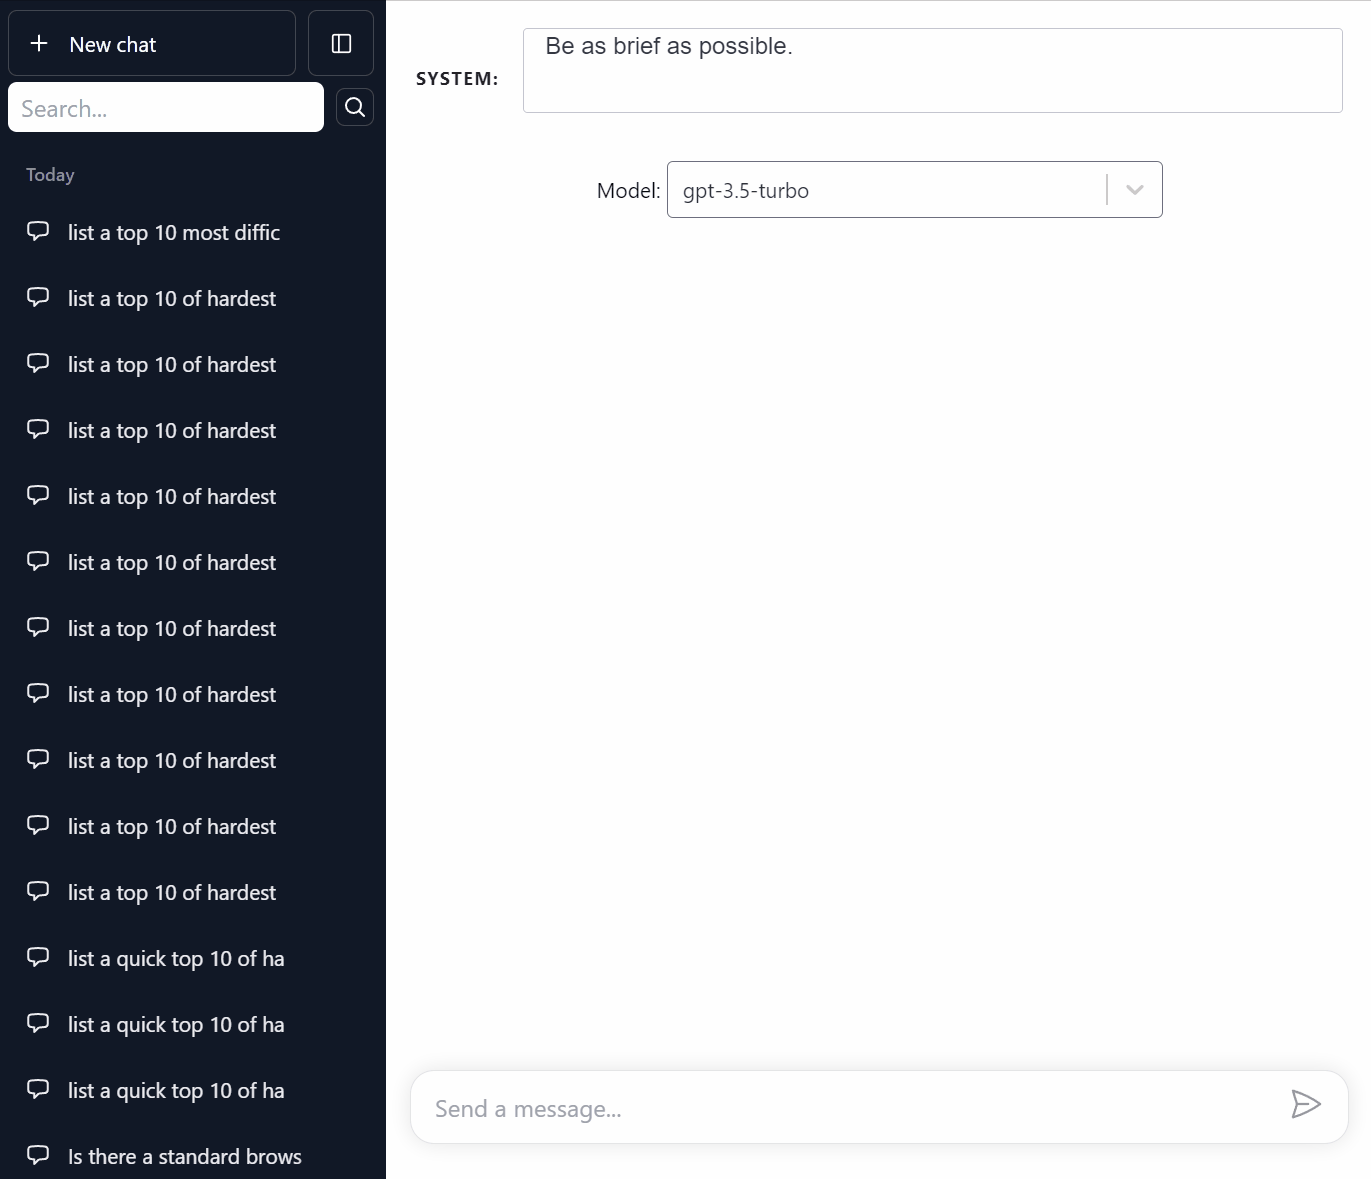Open the Model combo box showing gpt-3.5-turbo
Image resolution: width=1371 pixels, height=1179 pixels.
914,189
